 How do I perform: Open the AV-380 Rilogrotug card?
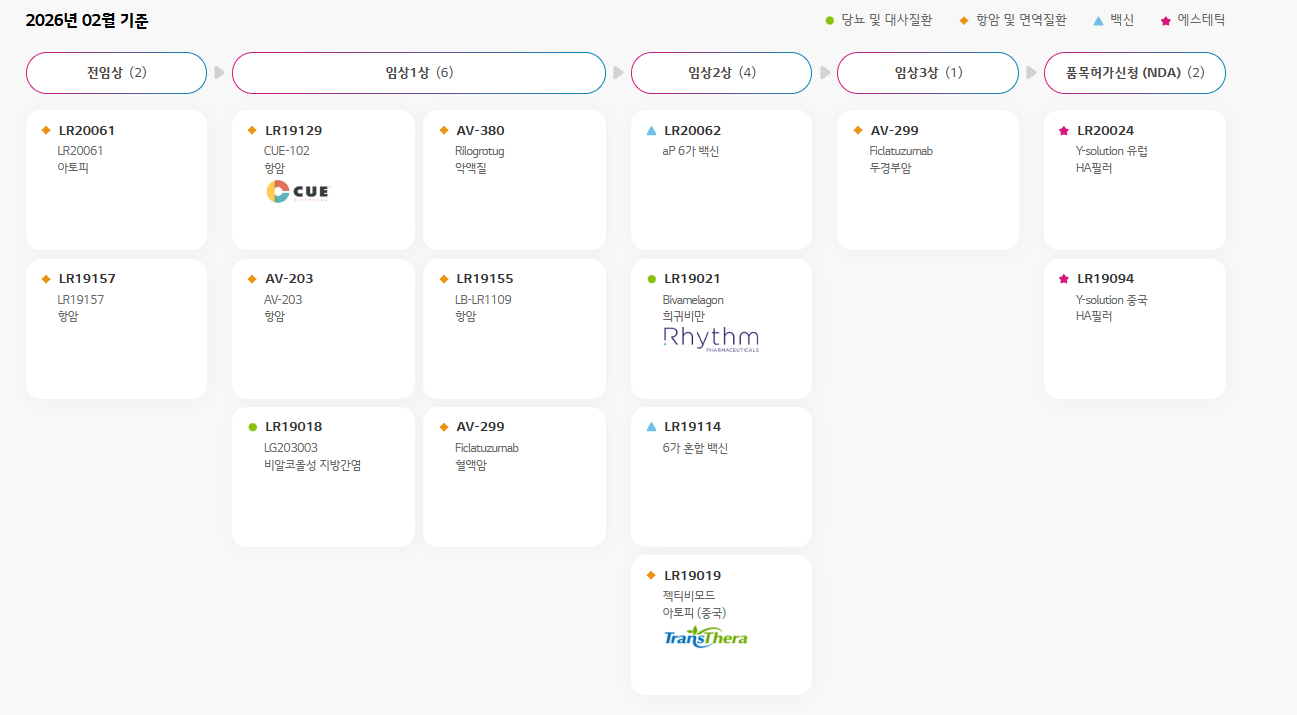click(x=514, y=180)
